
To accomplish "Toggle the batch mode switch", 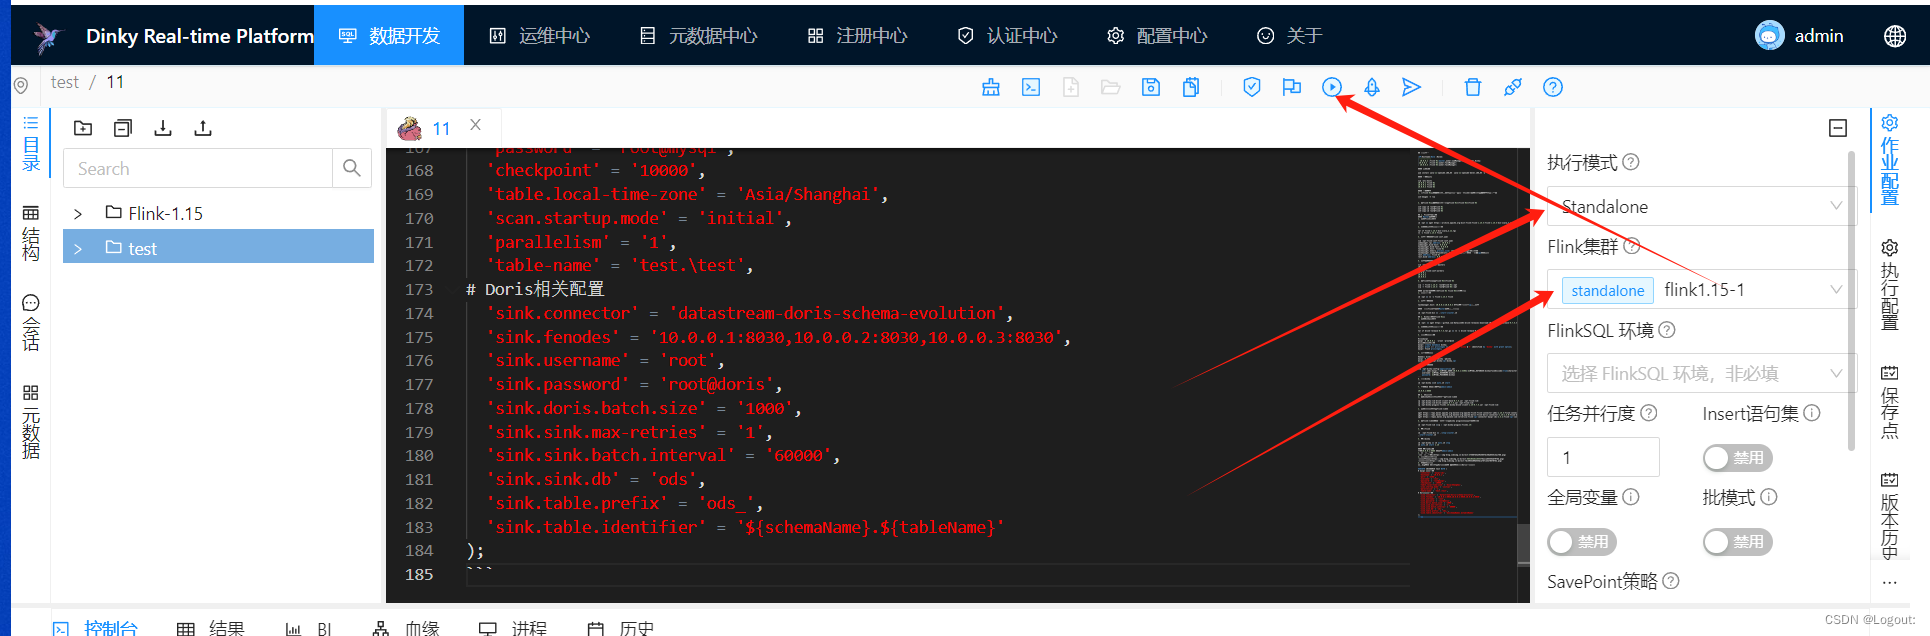I will (1738, 542).
